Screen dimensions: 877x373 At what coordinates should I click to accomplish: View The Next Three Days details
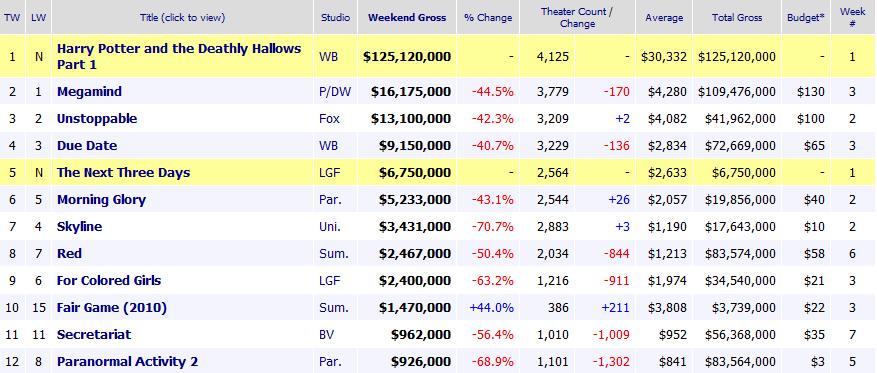[x=124, y=173]
